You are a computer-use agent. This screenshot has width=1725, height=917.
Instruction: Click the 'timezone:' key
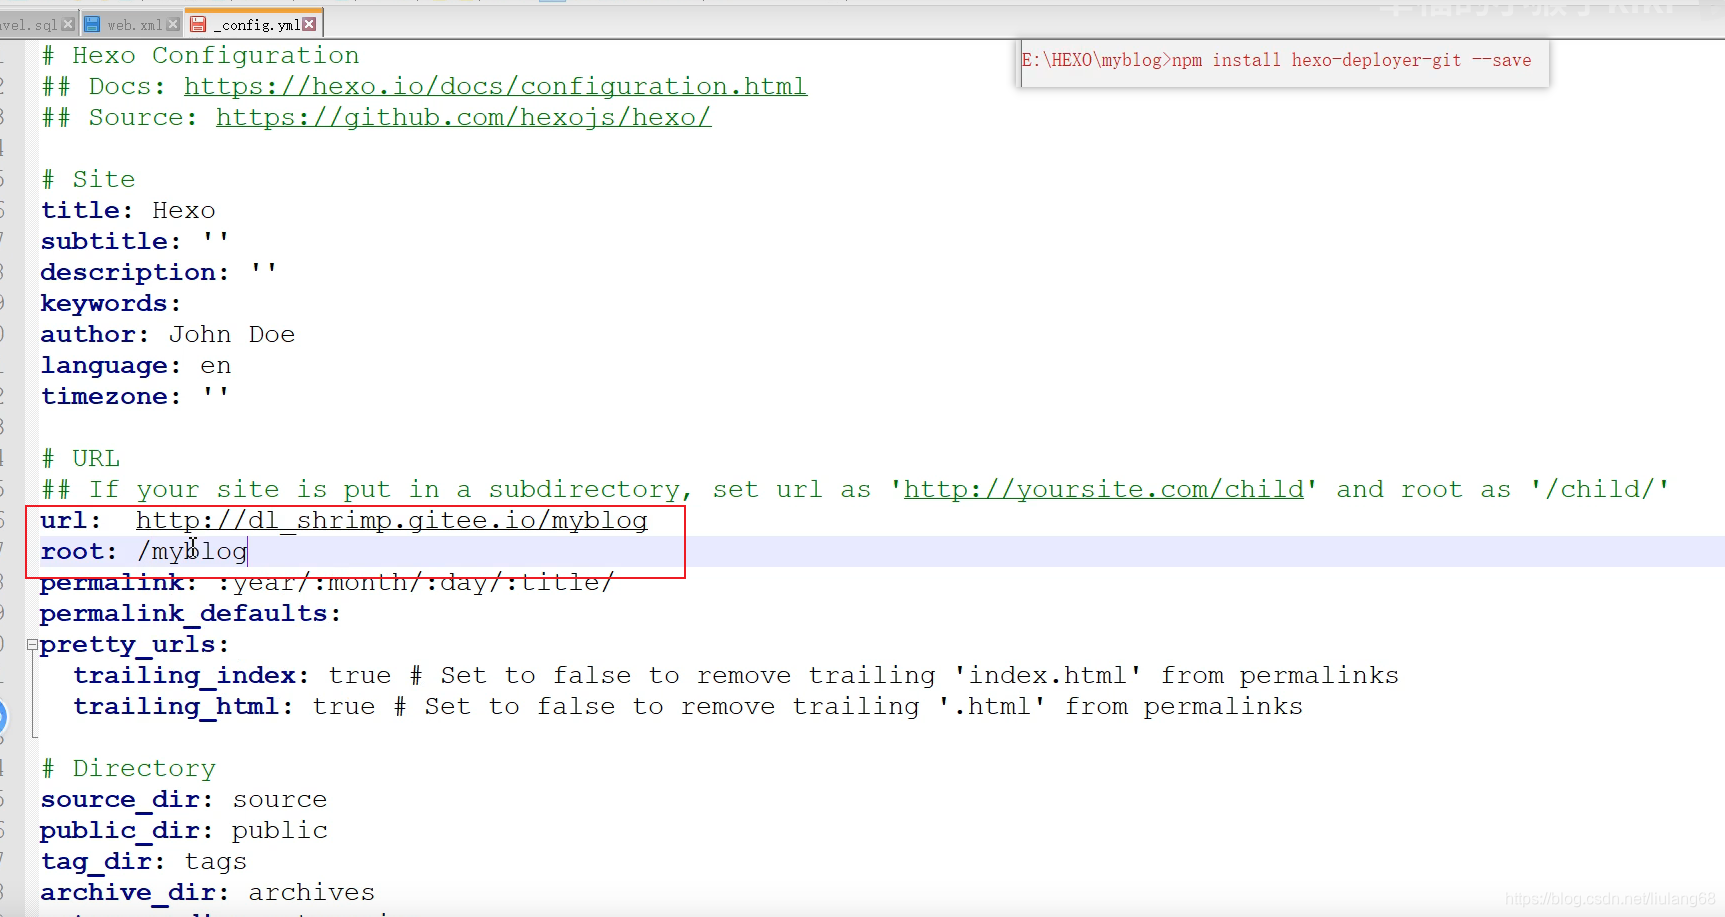111,397
